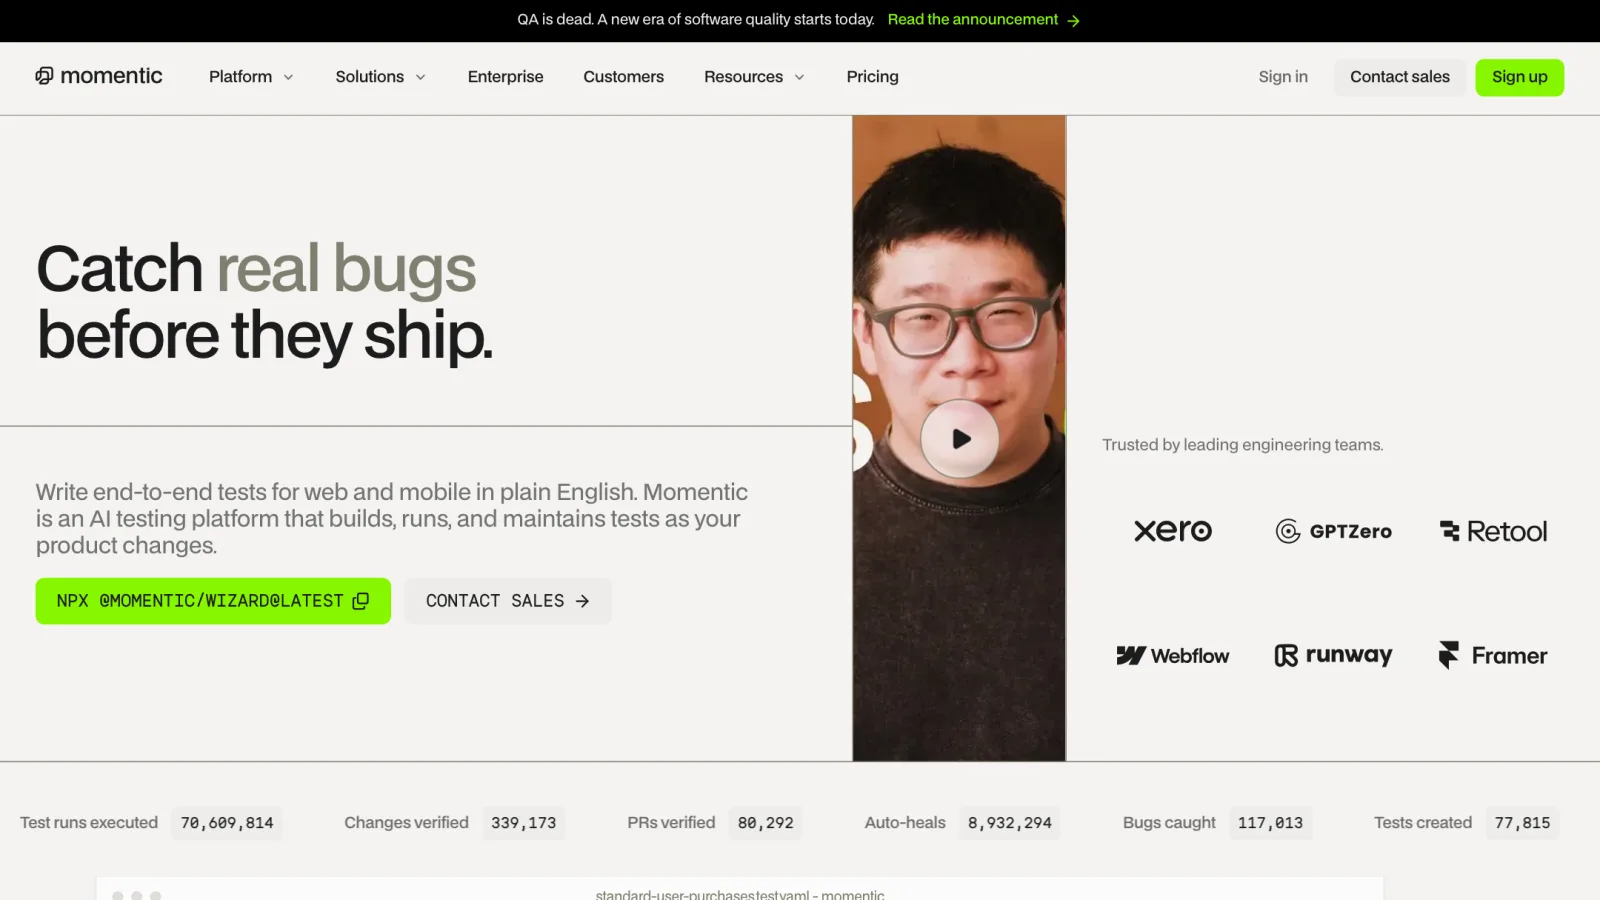The width and height of the screenshot is (1600, 900).
Task: Click the NPX @MOMENTIC/WIZARD@LATEST button
Action: click(213, 601)
